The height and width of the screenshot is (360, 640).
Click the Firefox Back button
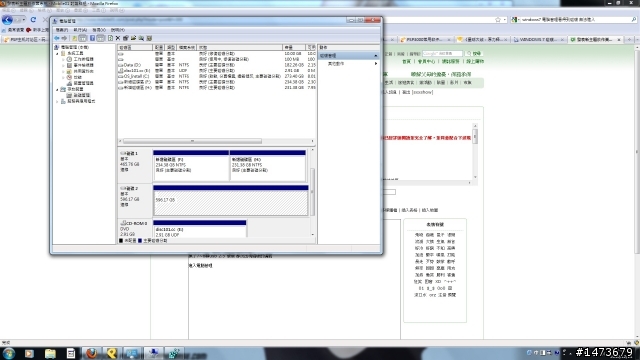(7, 20)
